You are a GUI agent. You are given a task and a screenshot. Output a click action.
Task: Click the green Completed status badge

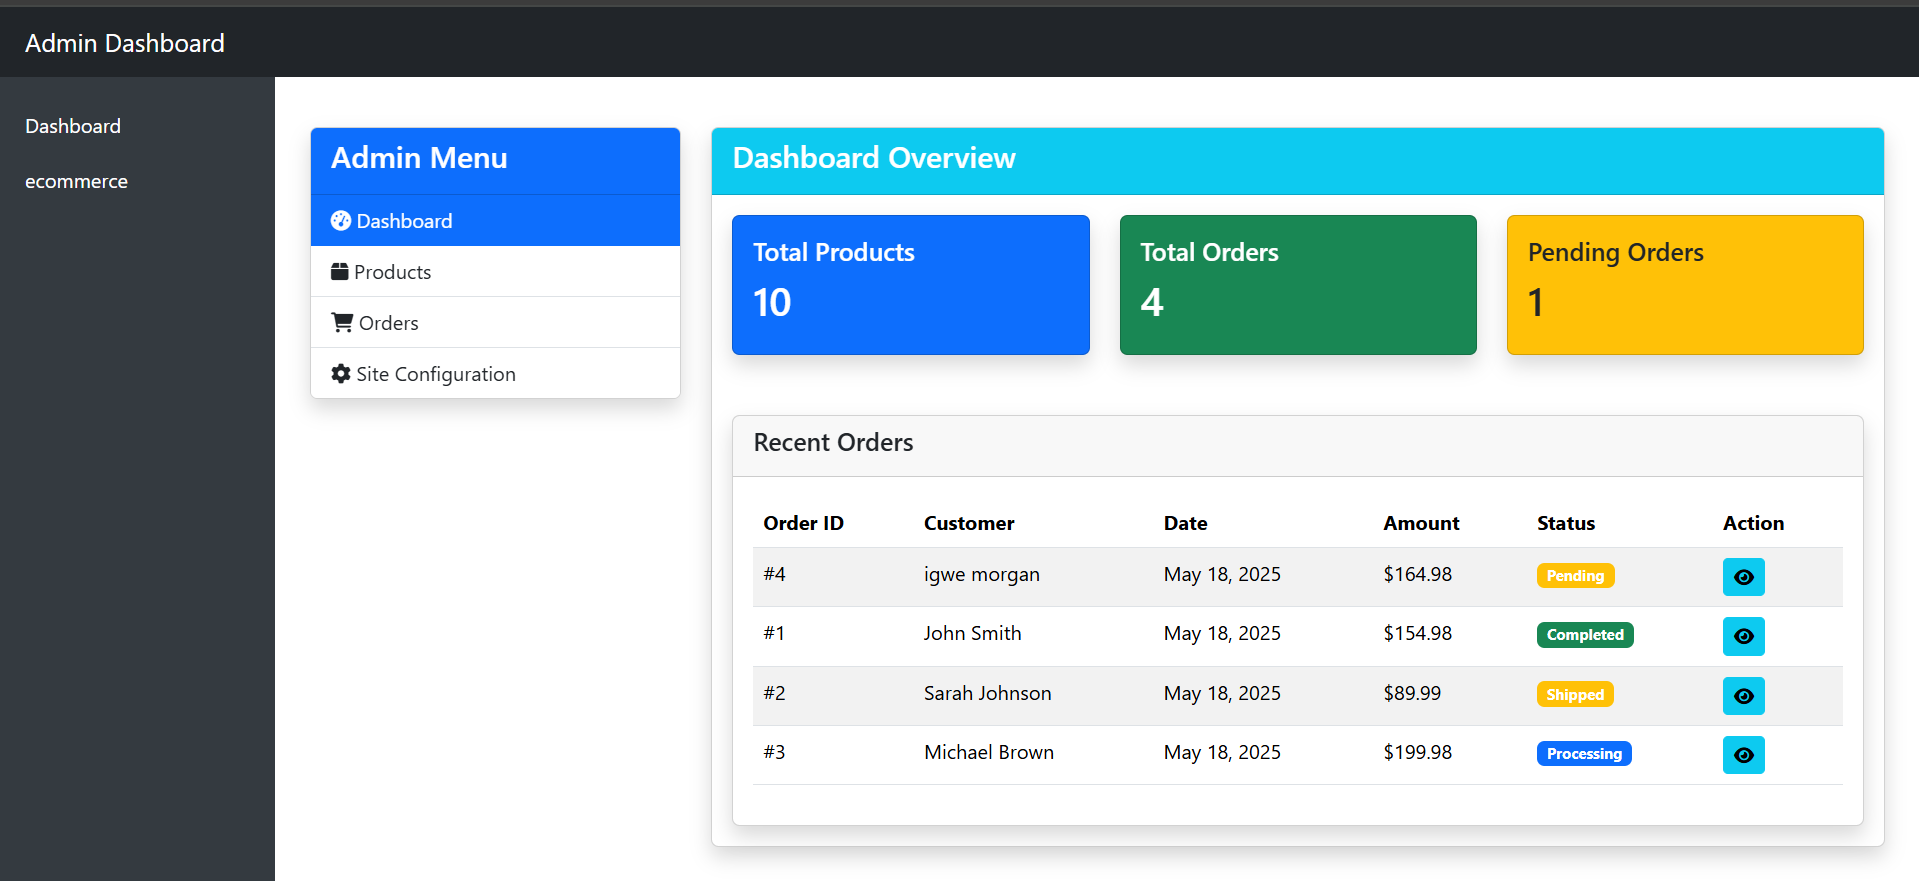click(x=1585, y=635)
